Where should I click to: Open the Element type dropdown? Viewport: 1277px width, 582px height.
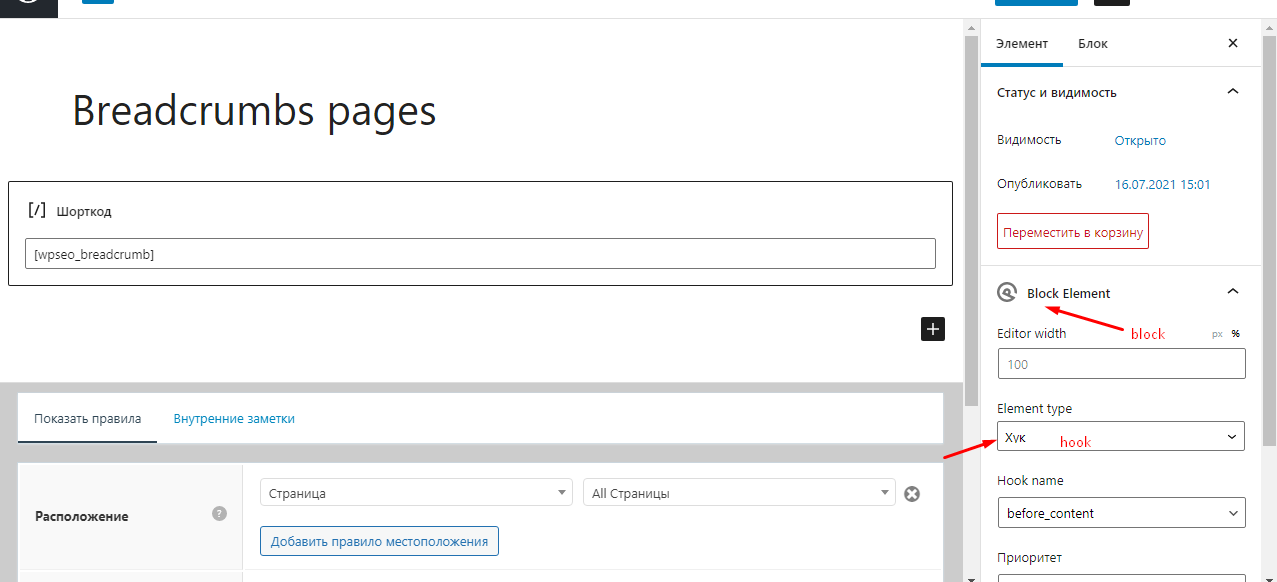tap(1121, 437)
